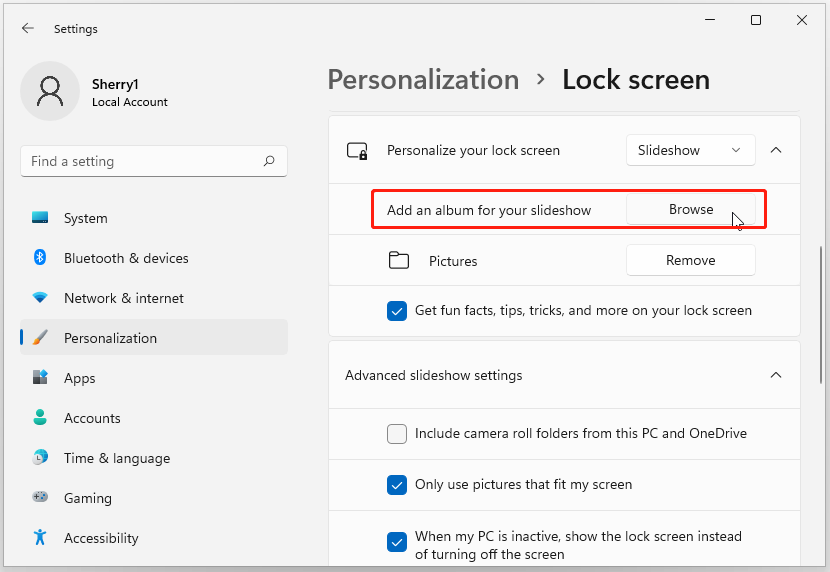
Task: Uncheck Get fun facts, tips, tricks checkbox
Action: 397,311
